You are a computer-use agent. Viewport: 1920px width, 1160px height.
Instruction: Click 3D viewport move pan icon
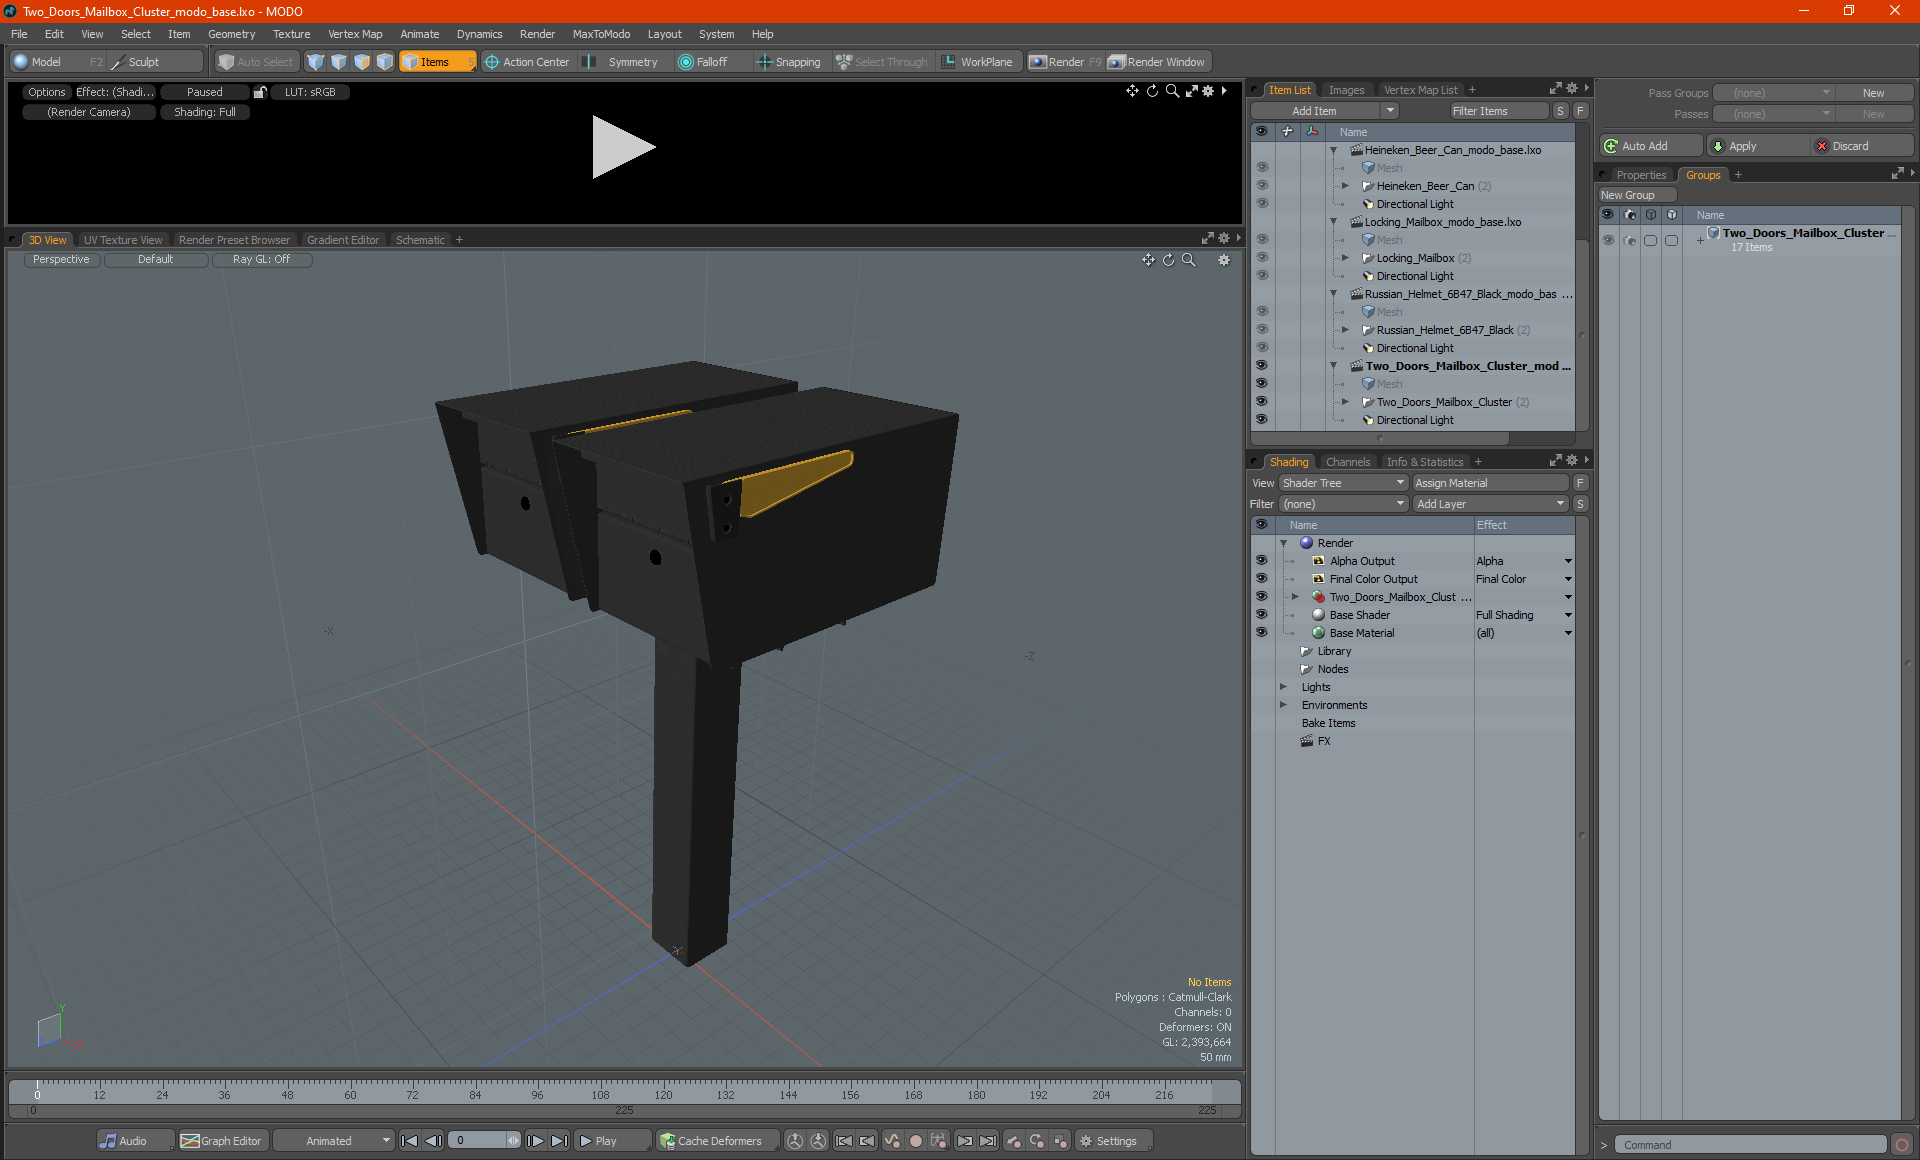coord(1148,260)
